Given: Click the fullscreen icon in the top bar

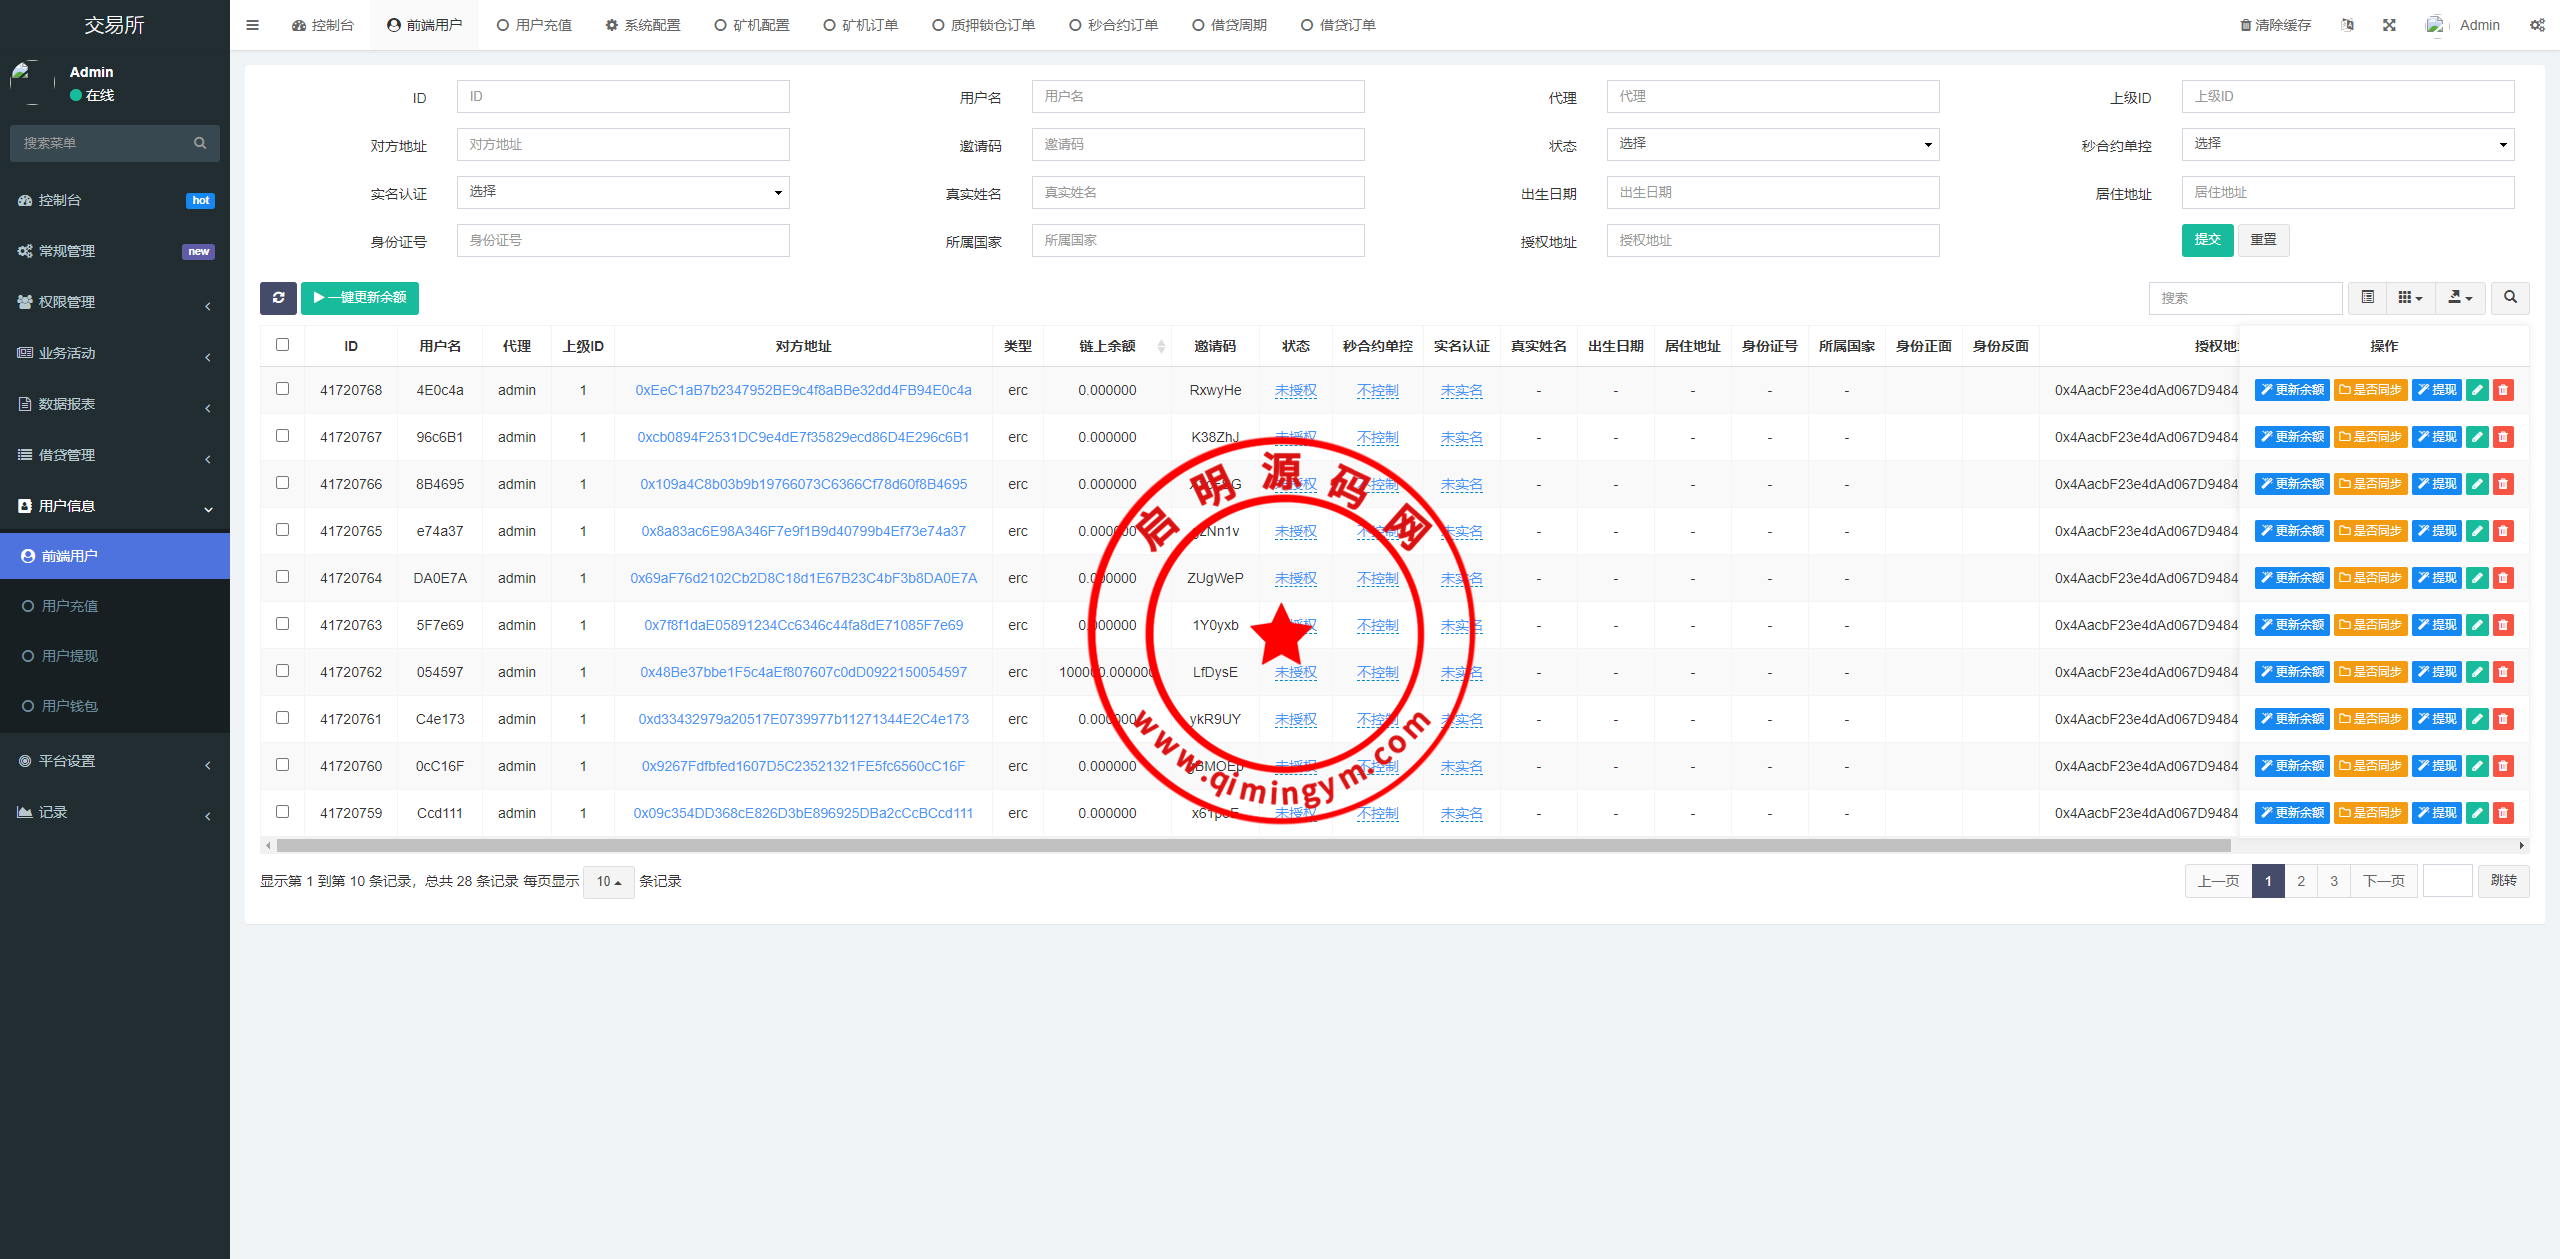Looking at the screenshot, I should point(2389,25).
